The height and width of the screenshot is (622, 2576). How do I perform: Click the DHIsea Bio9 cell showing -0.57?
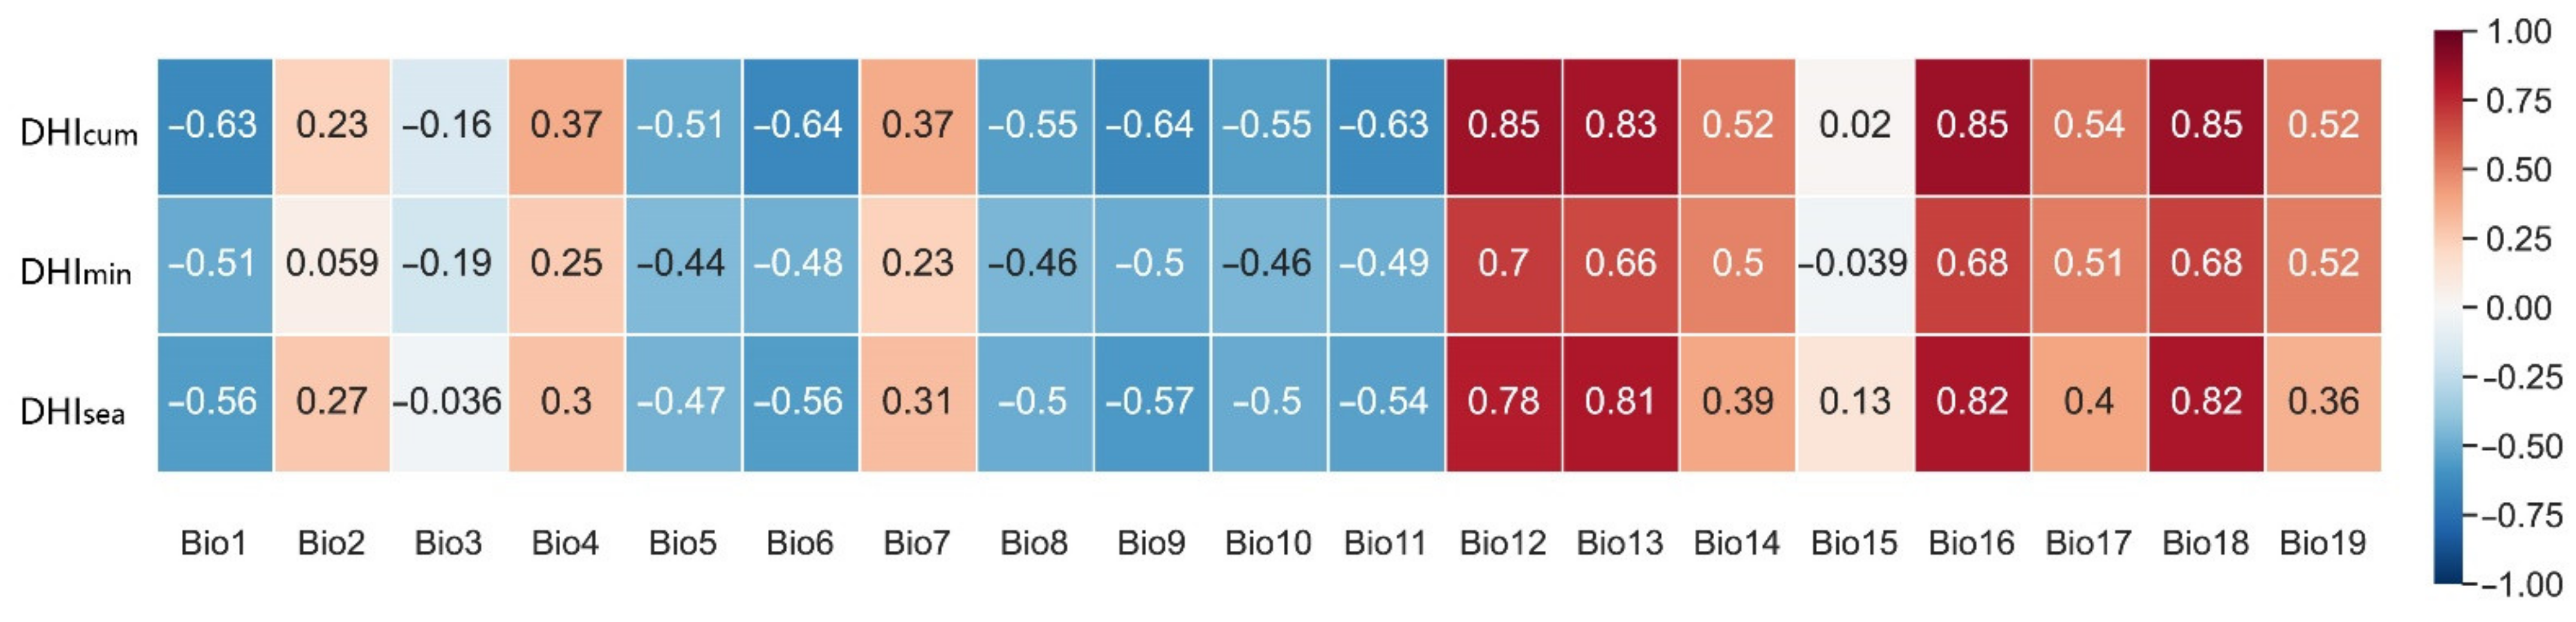click(1150, 402)
